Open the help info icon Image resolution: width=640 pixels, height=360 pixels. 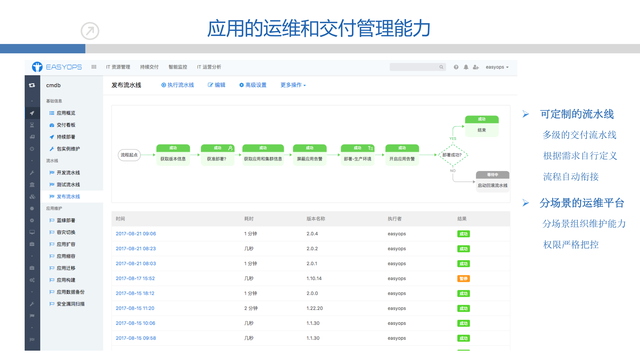point(456,67)
